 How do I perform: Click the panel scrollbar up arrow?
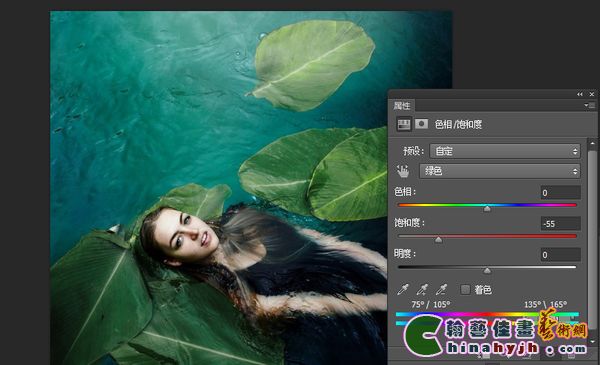[592, 143]
